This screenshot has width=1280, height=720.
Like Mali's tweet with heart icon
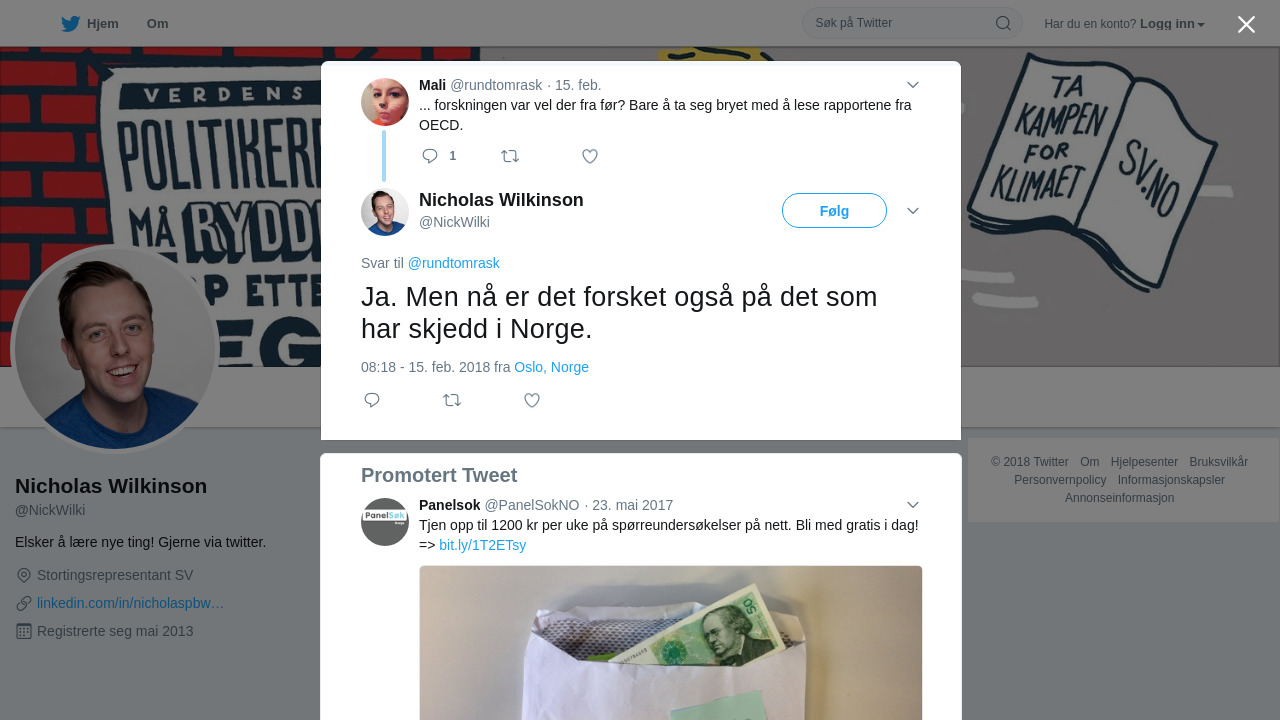590,156
